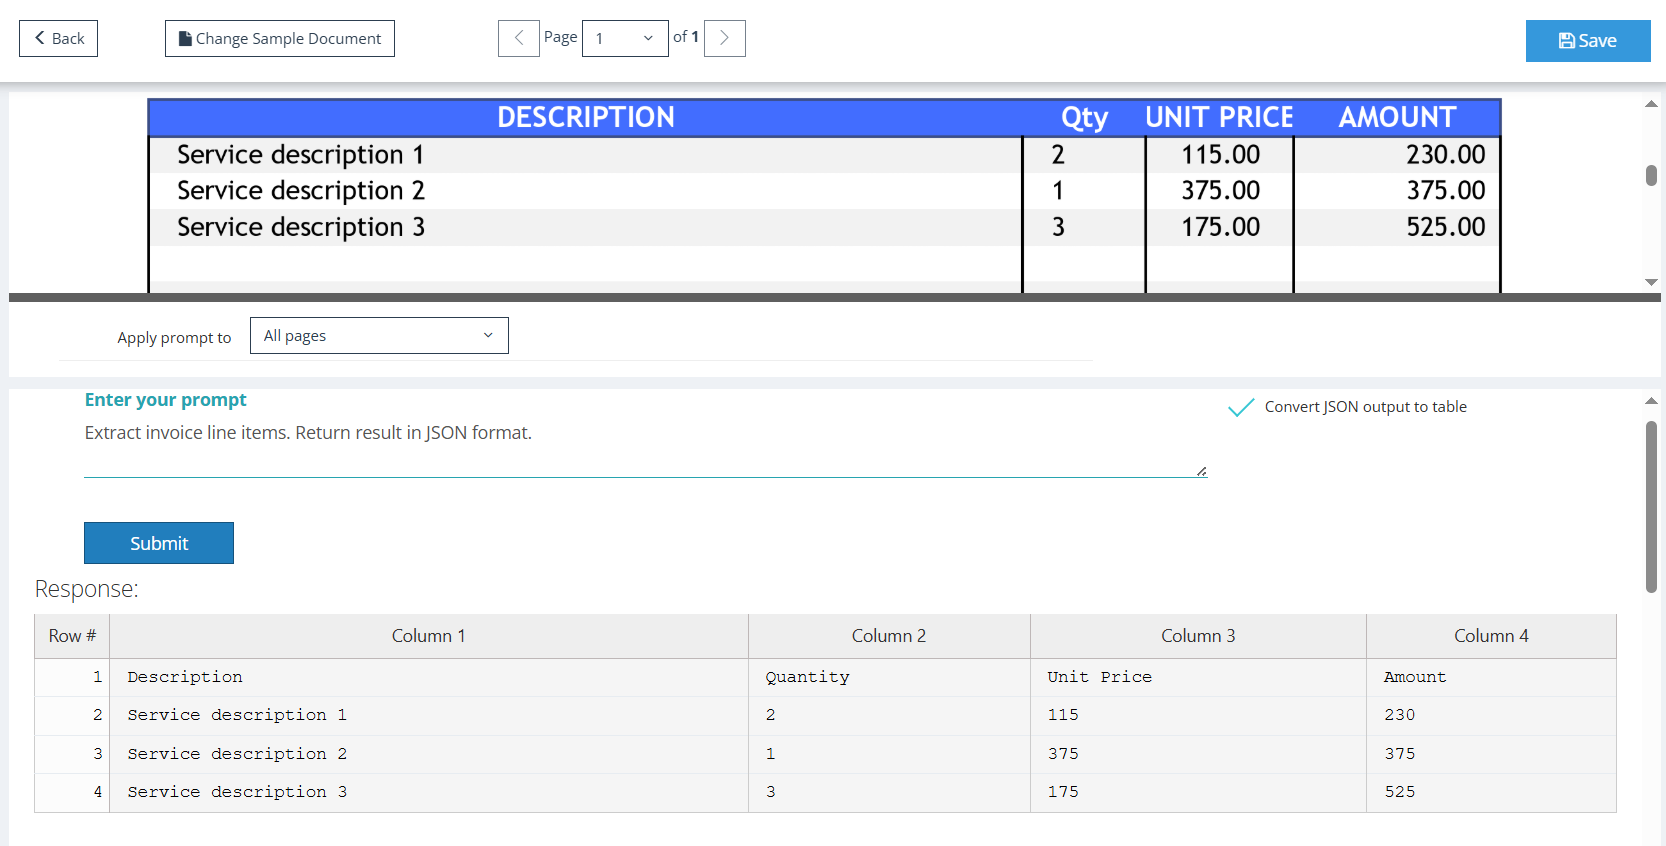Click the AMOUNT header in invoice preview

[1397, 117]
